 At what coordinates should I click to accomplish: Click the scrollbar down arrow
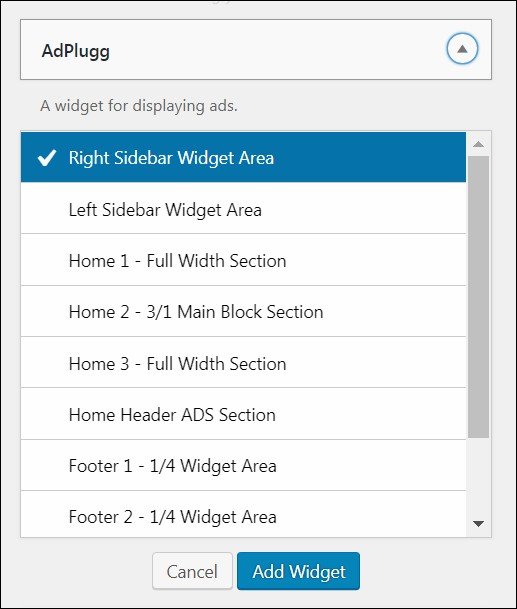tap(479, 524)
